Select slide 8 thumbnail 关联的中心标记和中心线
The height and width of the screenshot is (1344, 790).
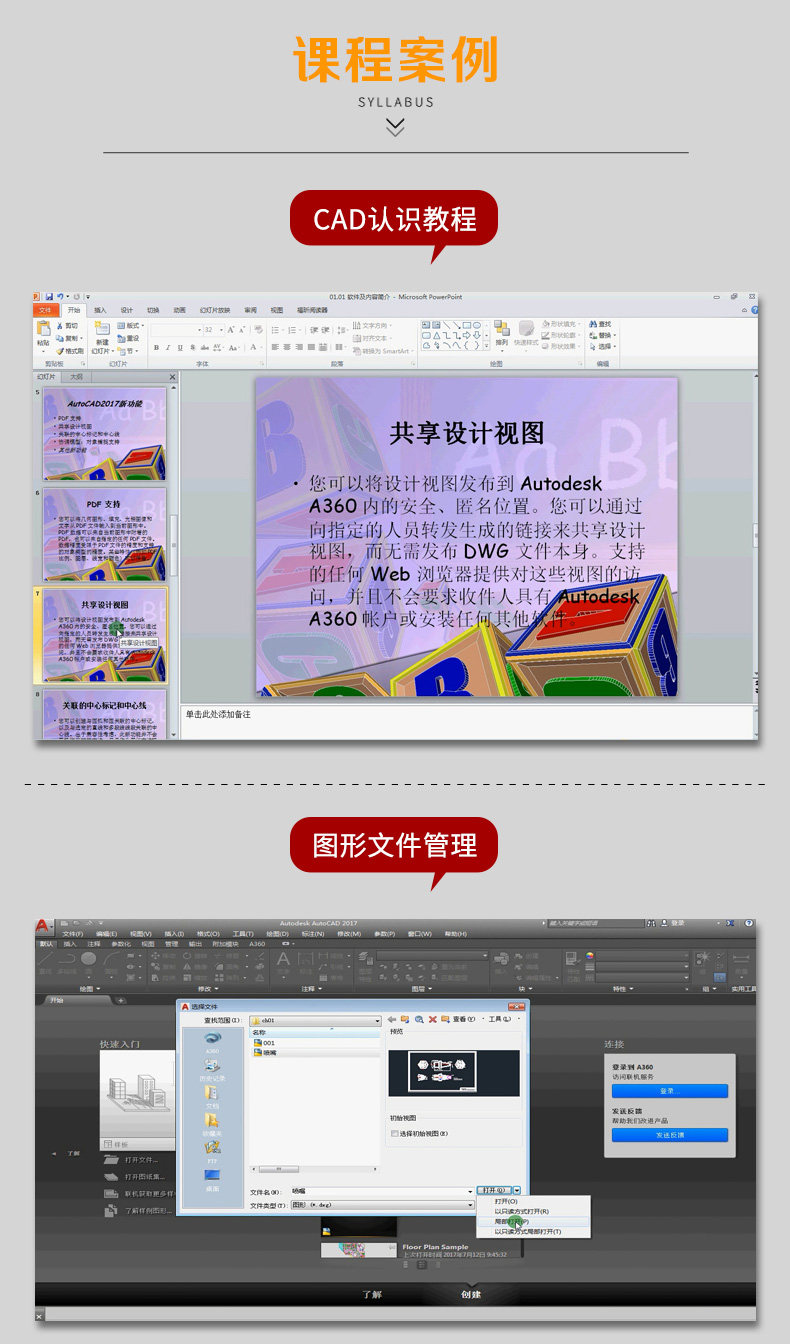pos(105,713)
